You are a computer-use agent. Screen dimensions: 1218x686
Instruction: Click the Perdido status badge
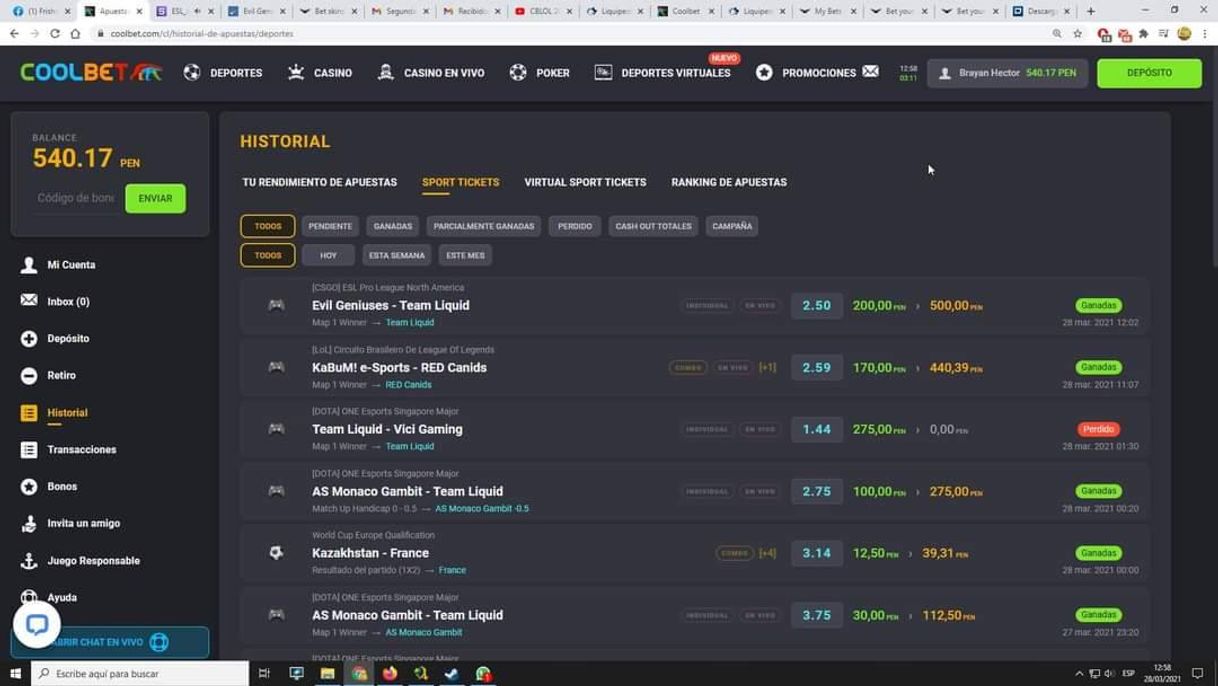tap(1098, 429)
